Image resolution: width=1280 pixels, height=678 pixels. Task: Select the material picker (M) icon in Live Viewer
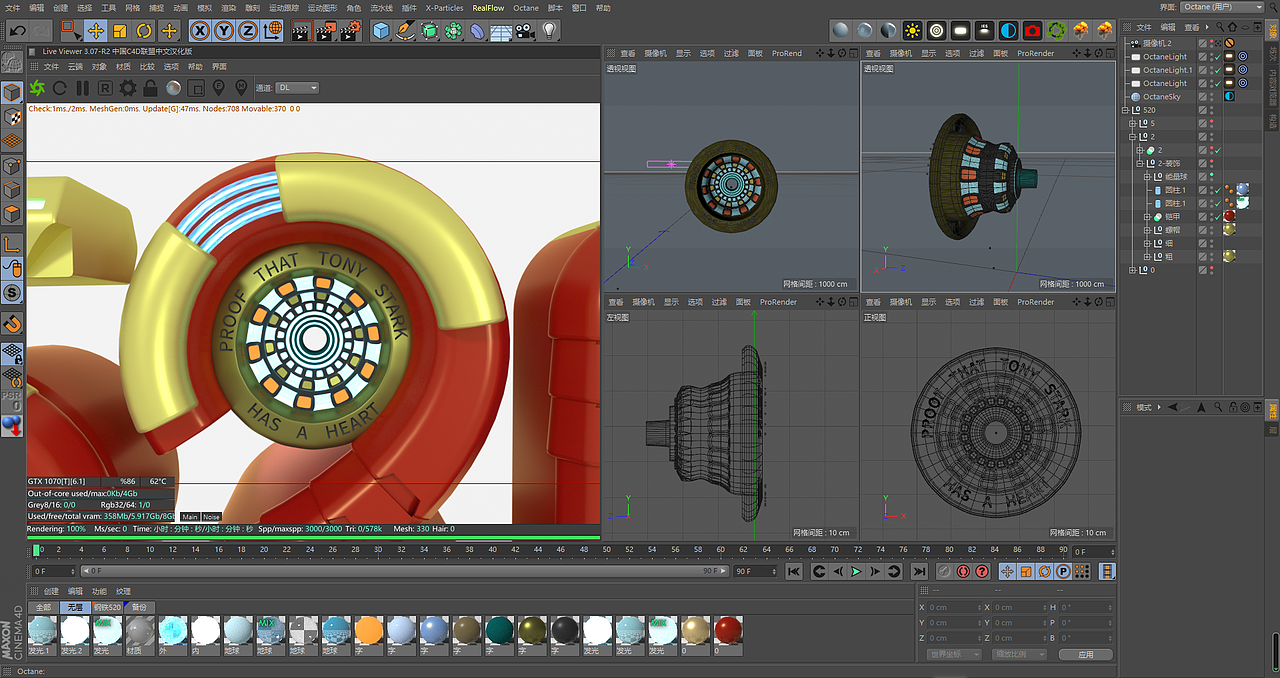[241, 88]
